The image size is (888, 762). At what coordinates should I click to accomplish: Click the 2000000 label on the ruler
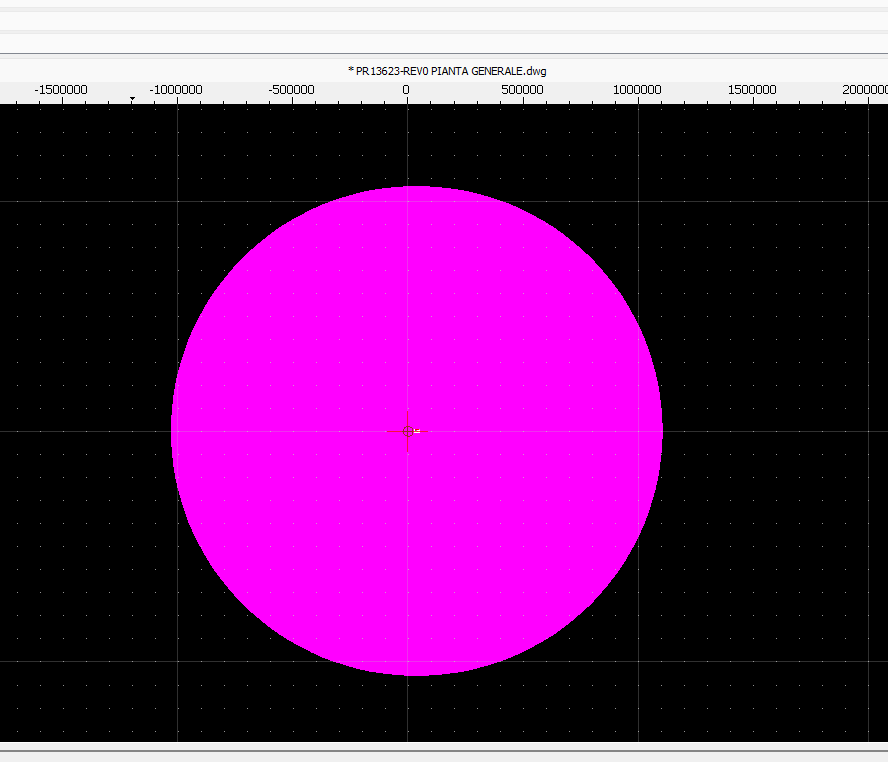[x=864, y=90]
